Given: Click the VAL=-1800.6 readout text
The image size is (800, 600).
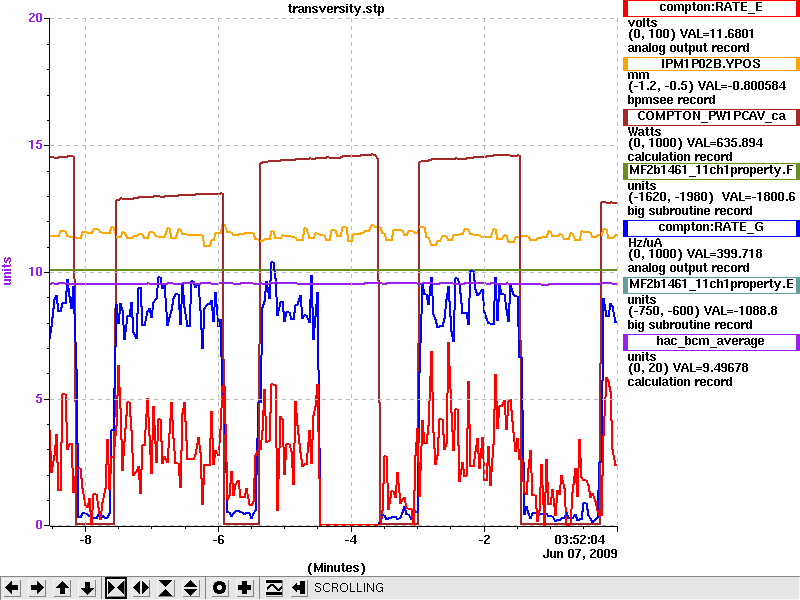Looking at the screenshot, I should coord(759,197).
